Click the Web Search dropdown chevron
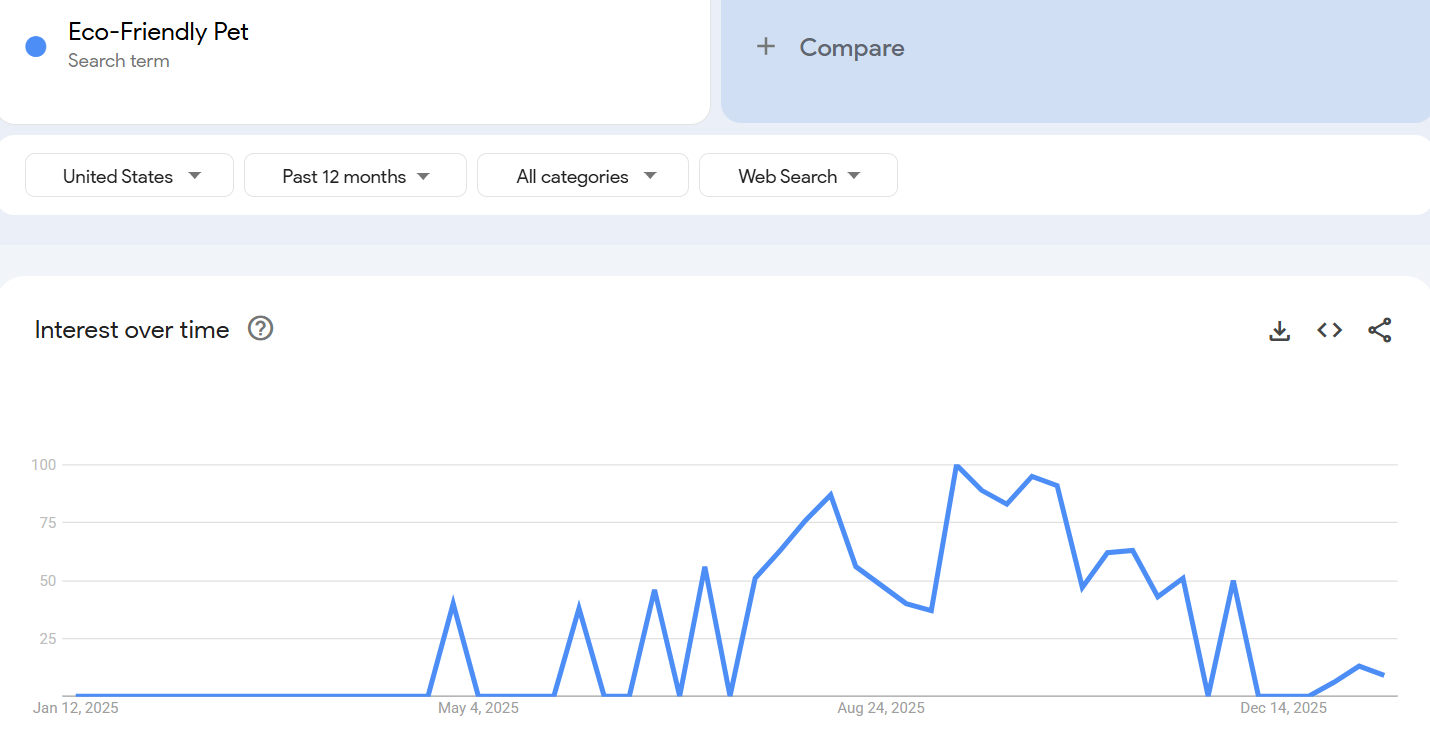Image resolution: width=1430 pixels, height=730 pixels. (x=855, y=175)
